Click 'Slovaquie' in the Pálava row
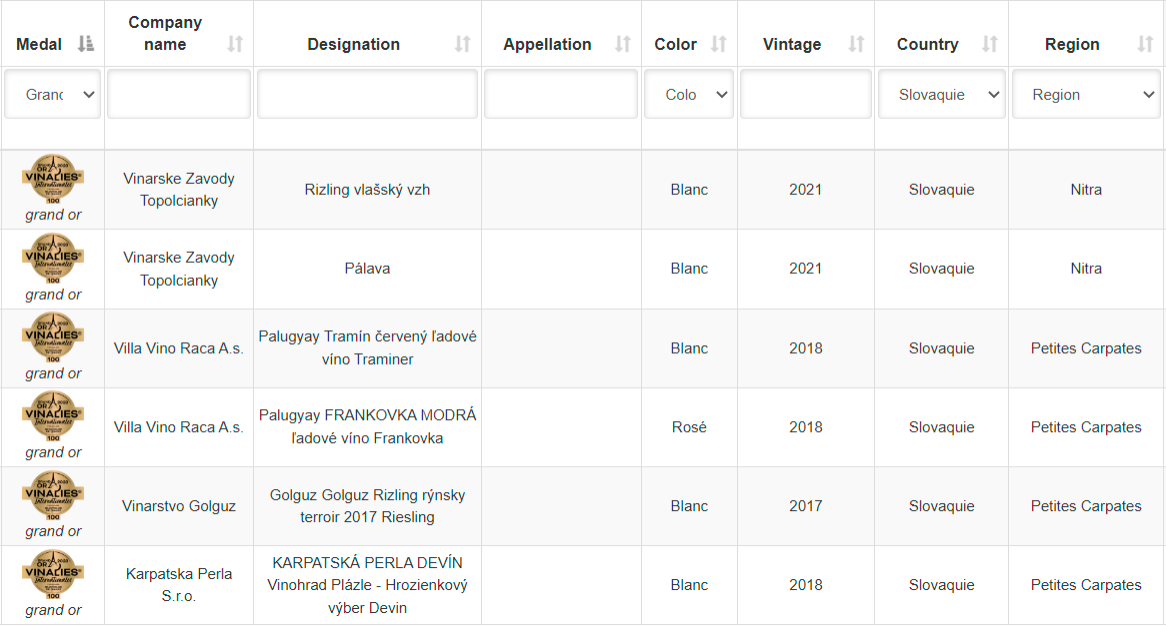The image size is (1166, 627). [x=941, y=269]
